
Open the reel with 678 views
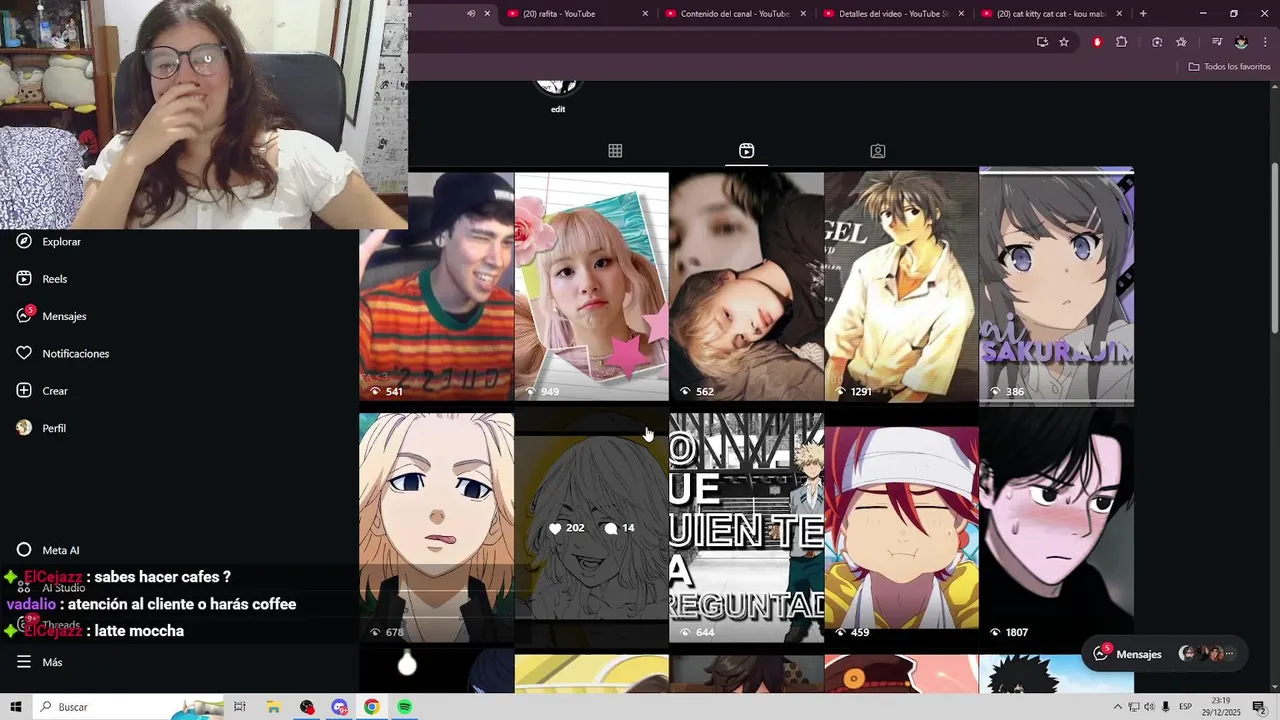click(x=436, y=528)
